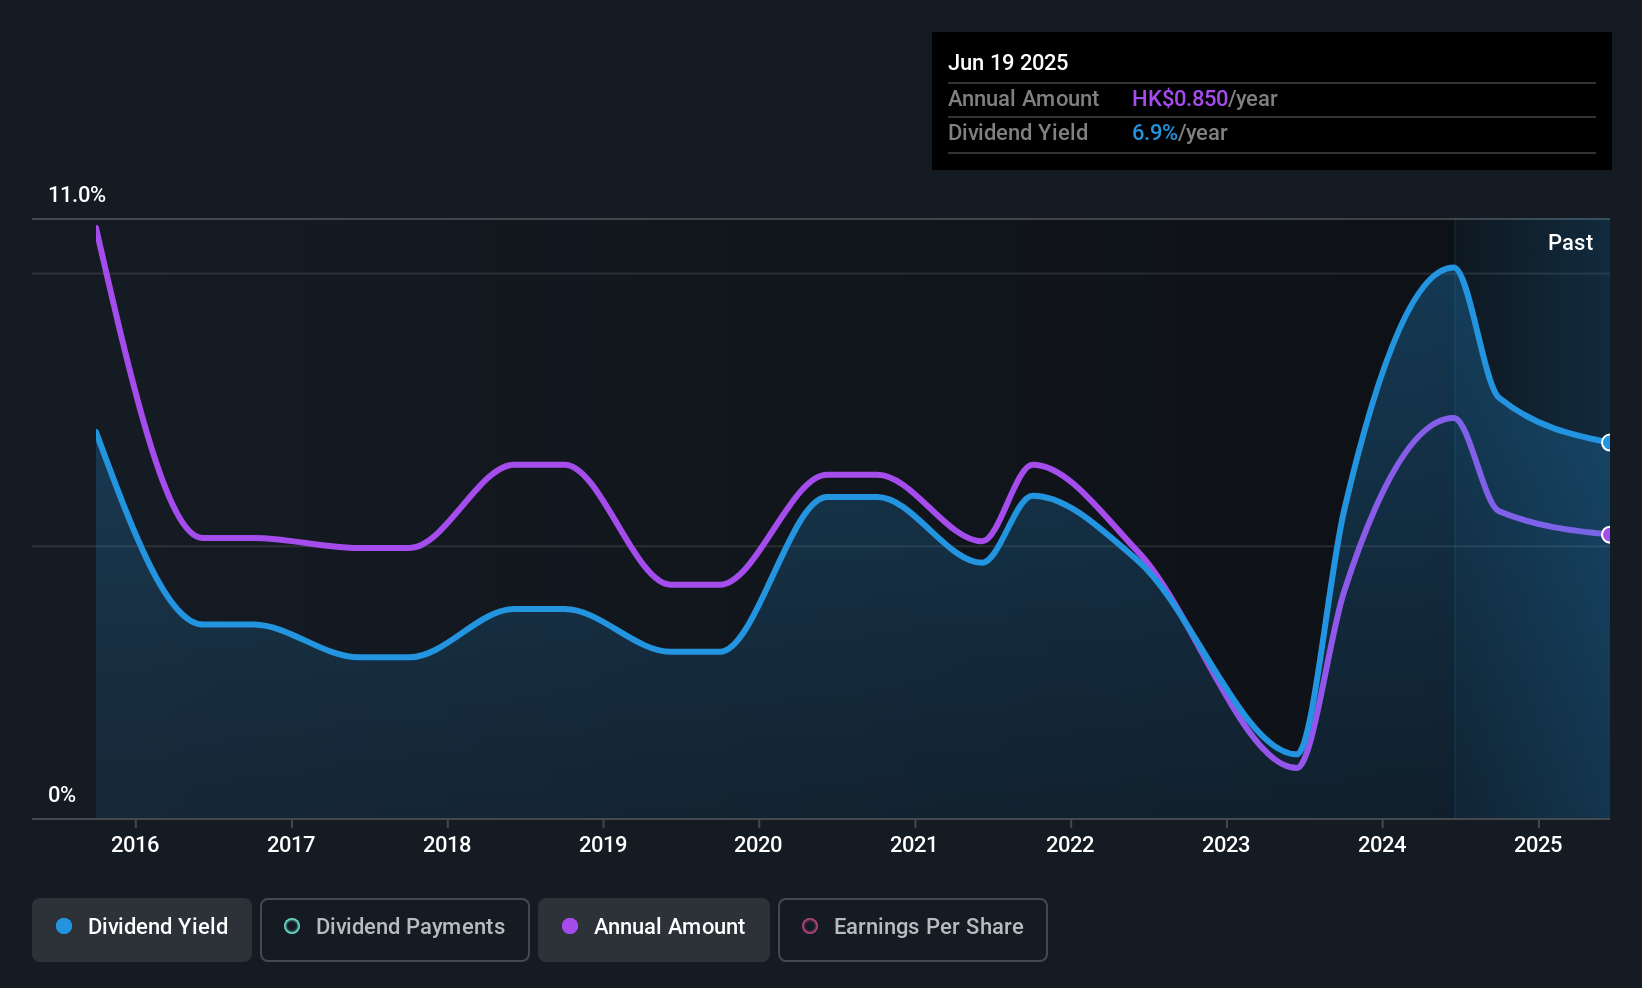Screen dimensions: 1642x988
Task: Show the Earnings Per Share series
Action: pos(913,929)
